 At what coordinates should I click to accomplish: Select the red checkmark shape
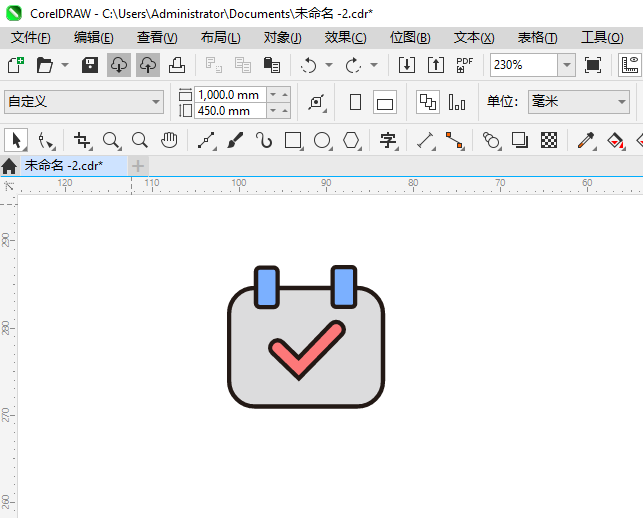coord(307,350)
